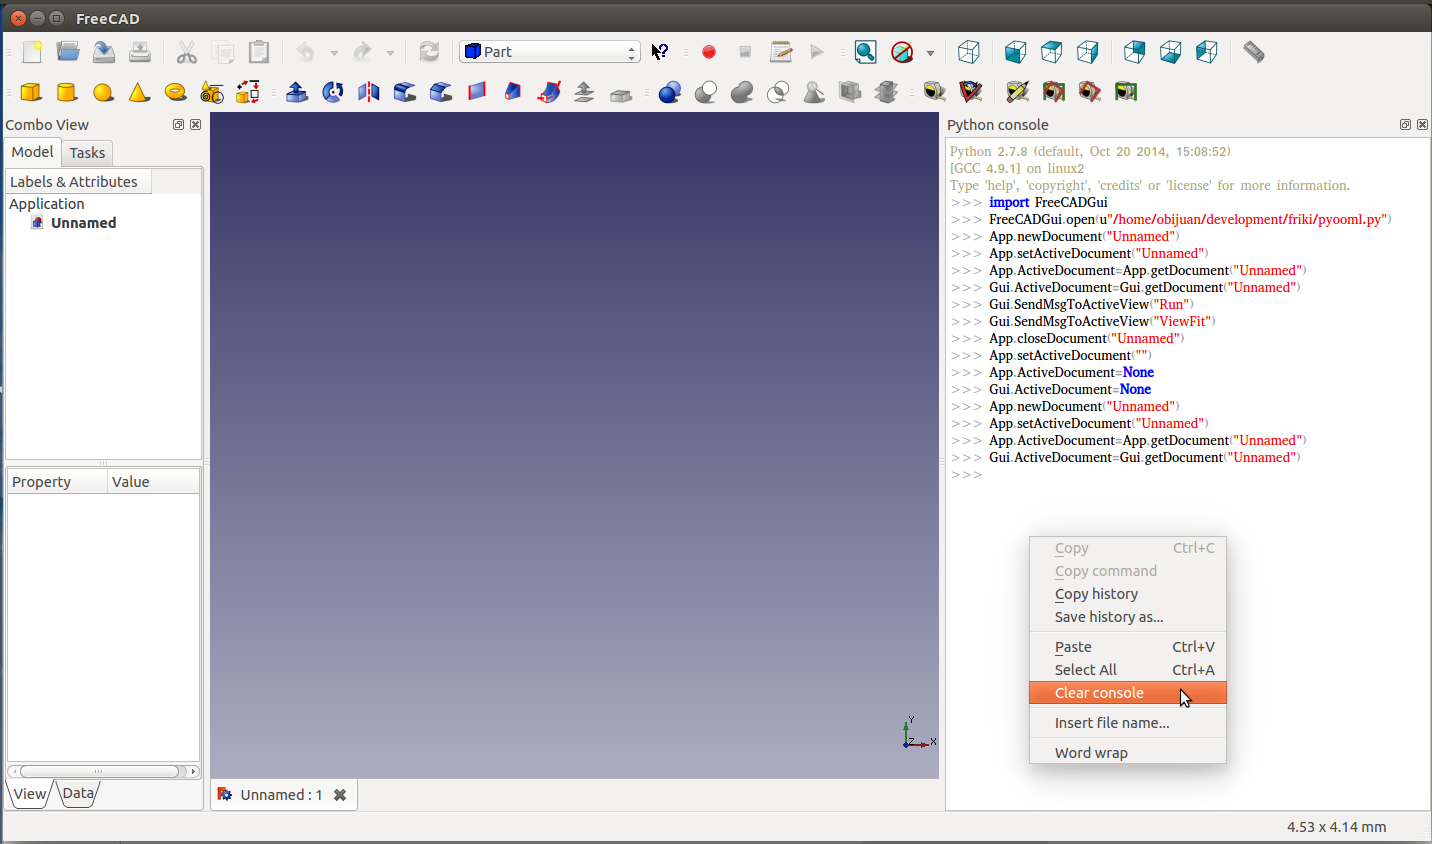Open the measure distance ruler tool
The image size is (1432, 844).
(x=1253, y=52)
